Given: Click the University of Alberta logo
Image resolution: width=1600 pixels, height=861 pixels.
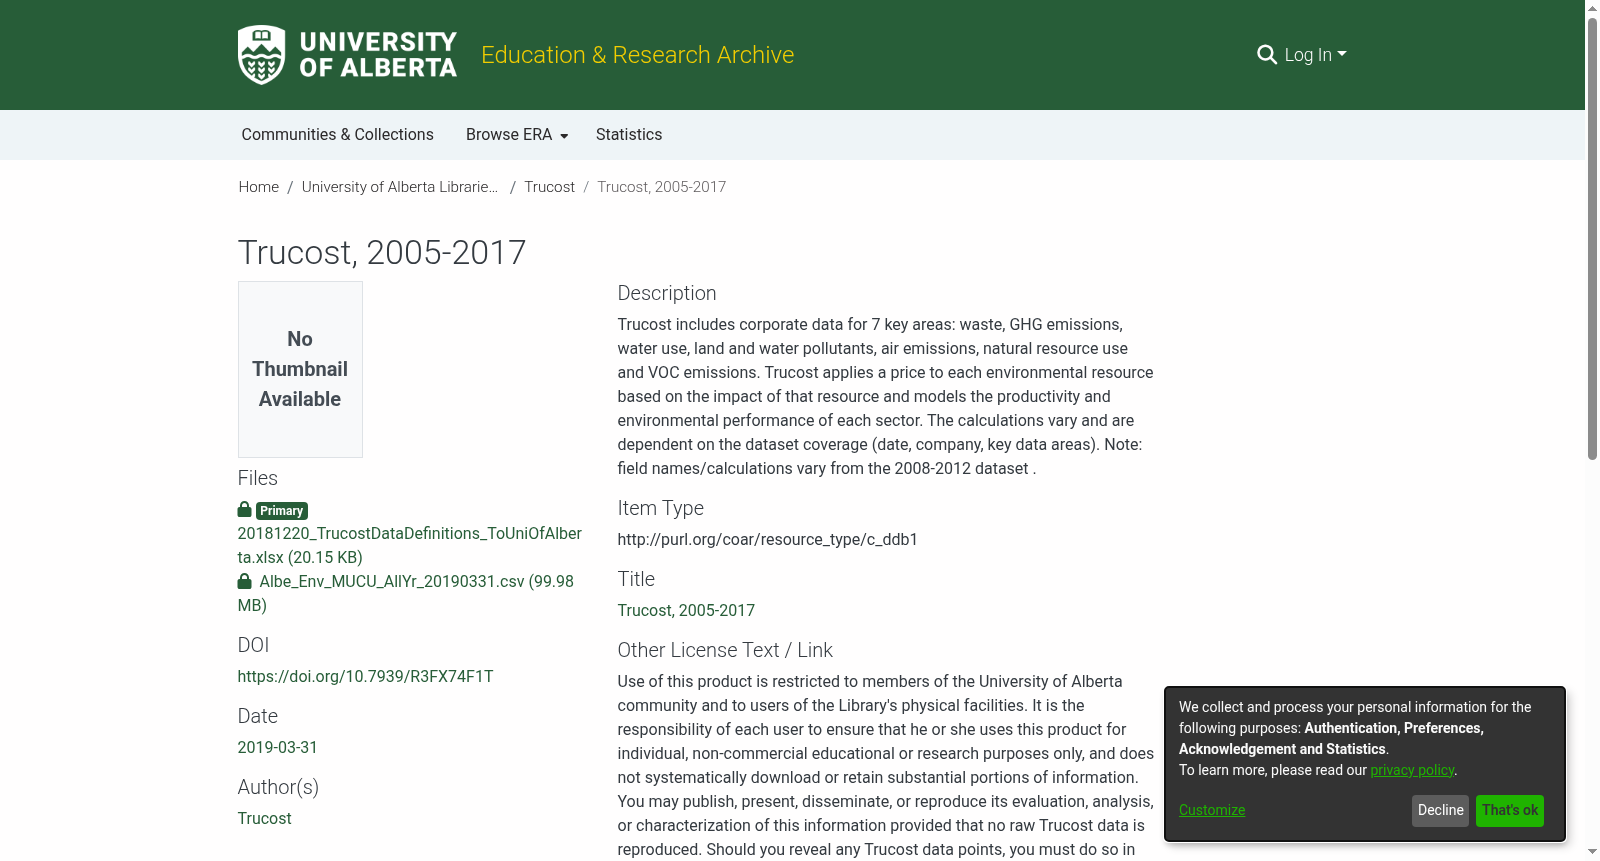Looking at the screenshot, I should (x=347, y=55).
